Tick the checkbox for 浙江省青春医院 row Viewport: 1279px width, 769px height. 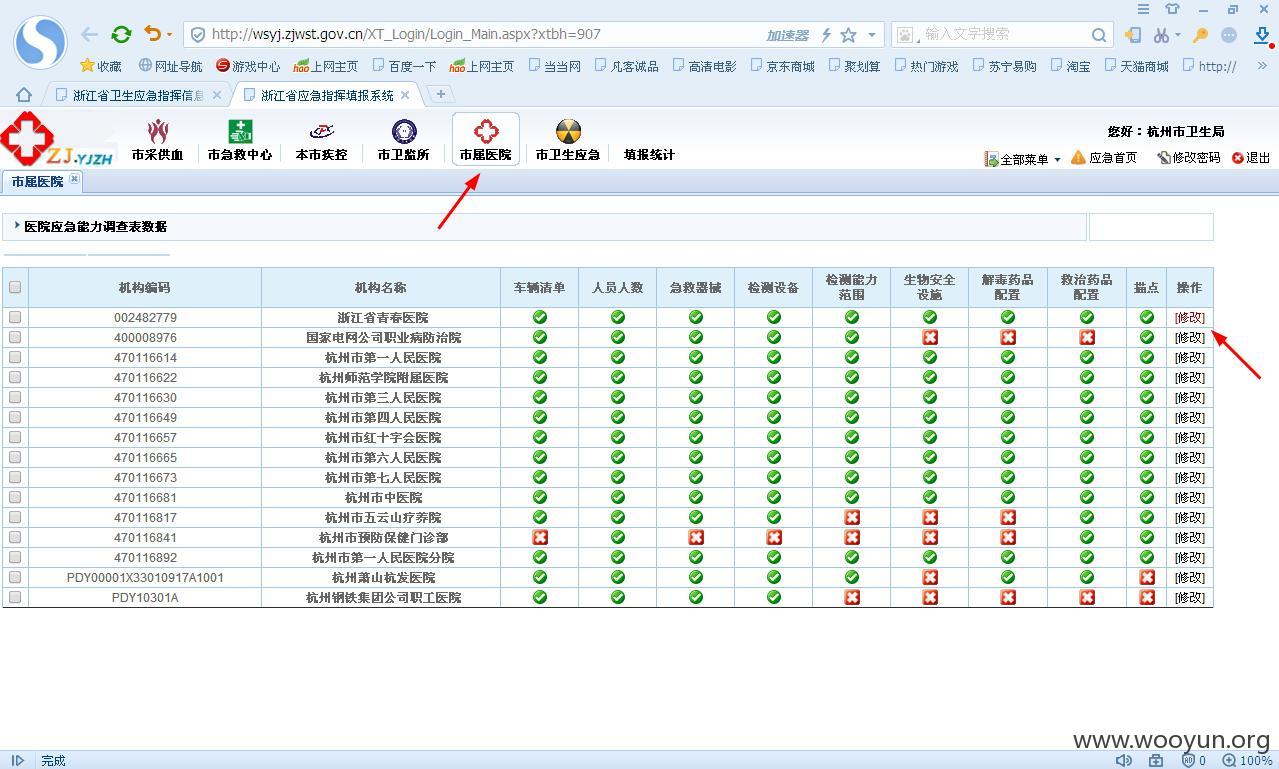click(15, 317)
